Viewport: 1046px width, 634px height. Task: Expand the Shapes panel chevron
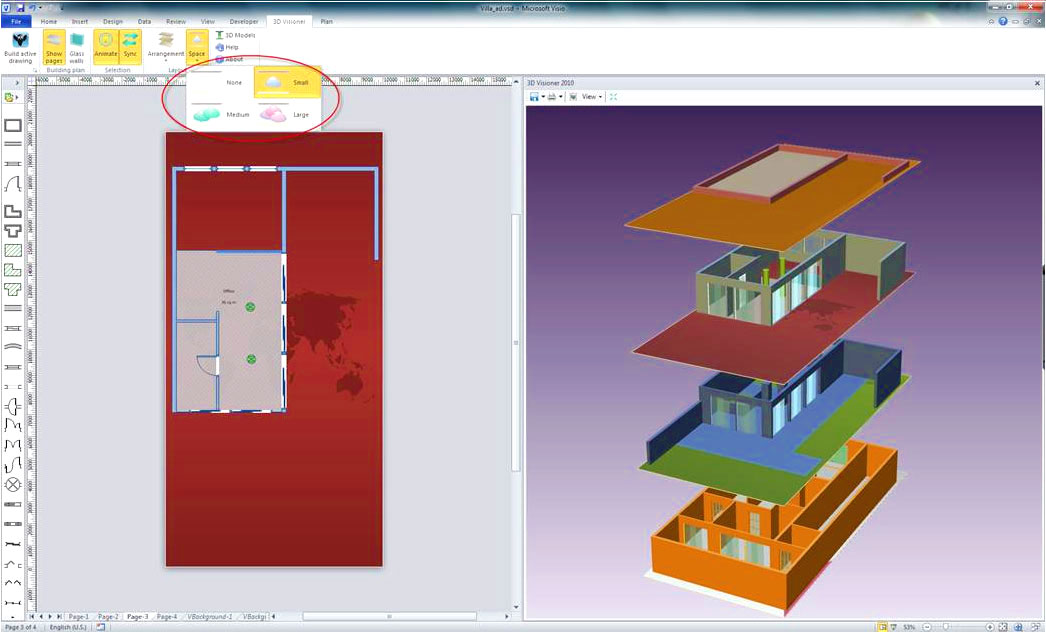[17, 83]
